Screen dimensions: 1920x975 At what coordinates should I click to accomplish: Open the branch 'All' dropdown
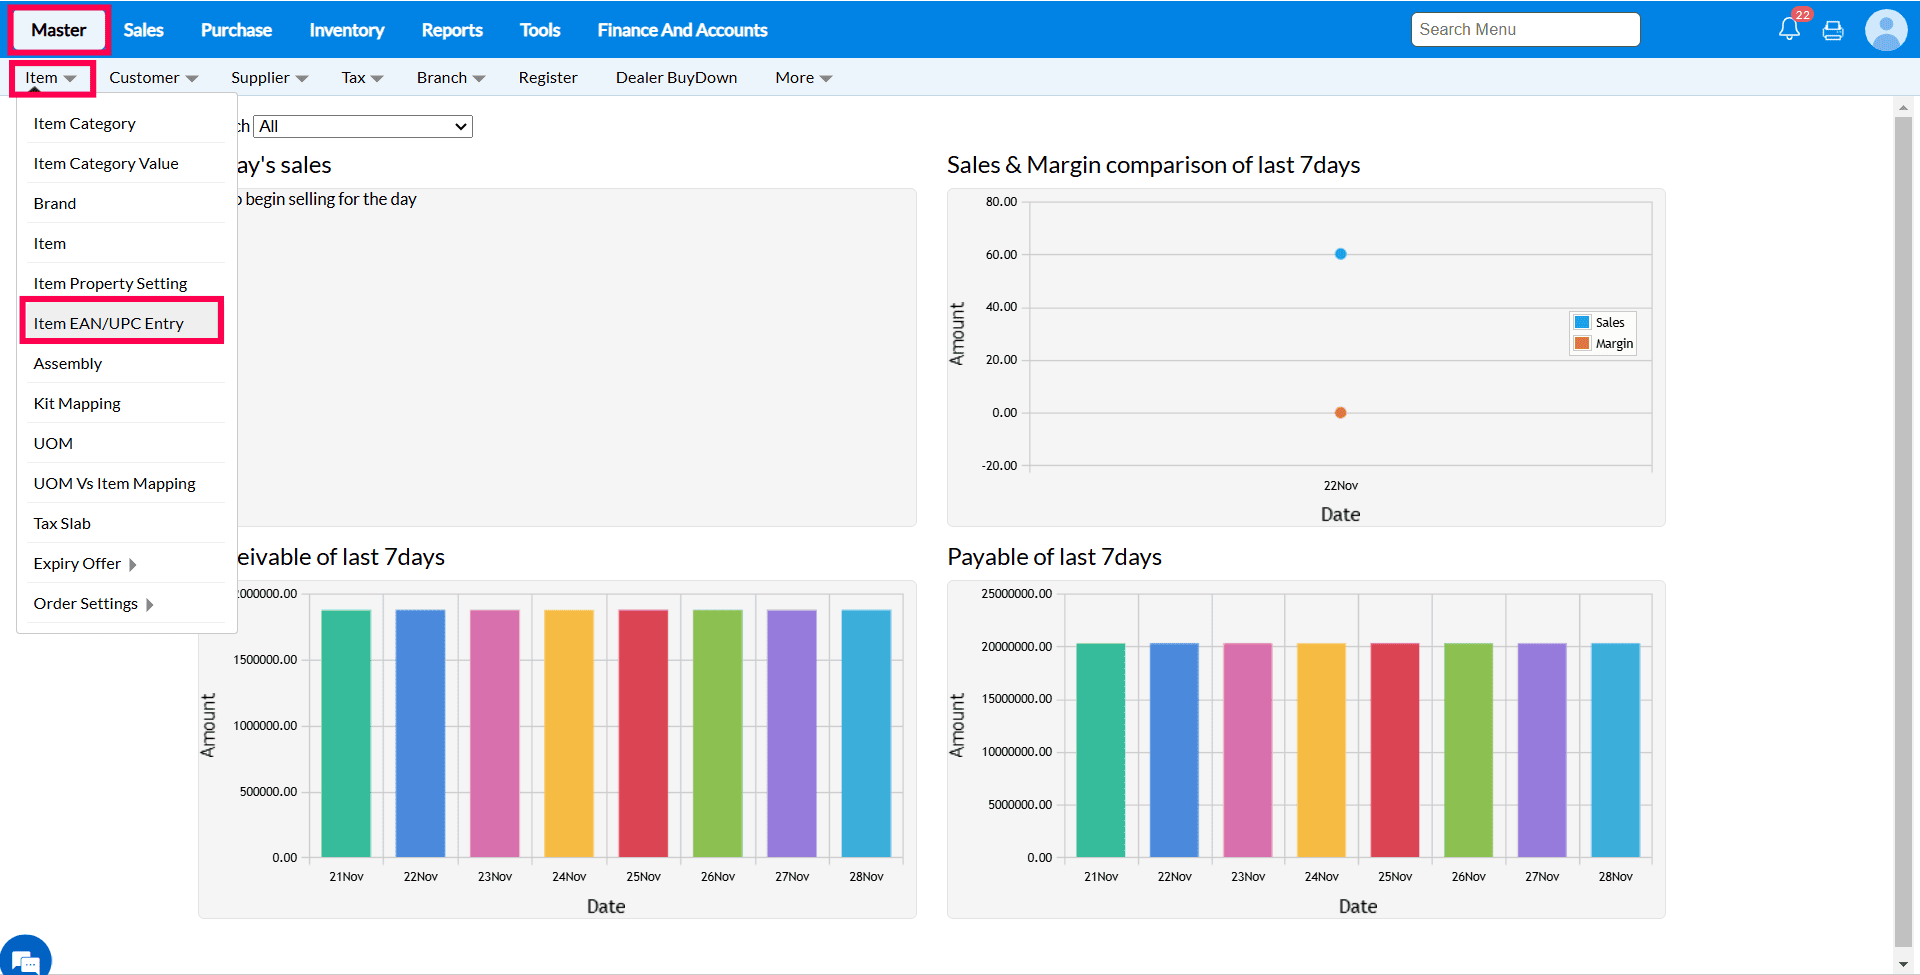coord(364,126)
